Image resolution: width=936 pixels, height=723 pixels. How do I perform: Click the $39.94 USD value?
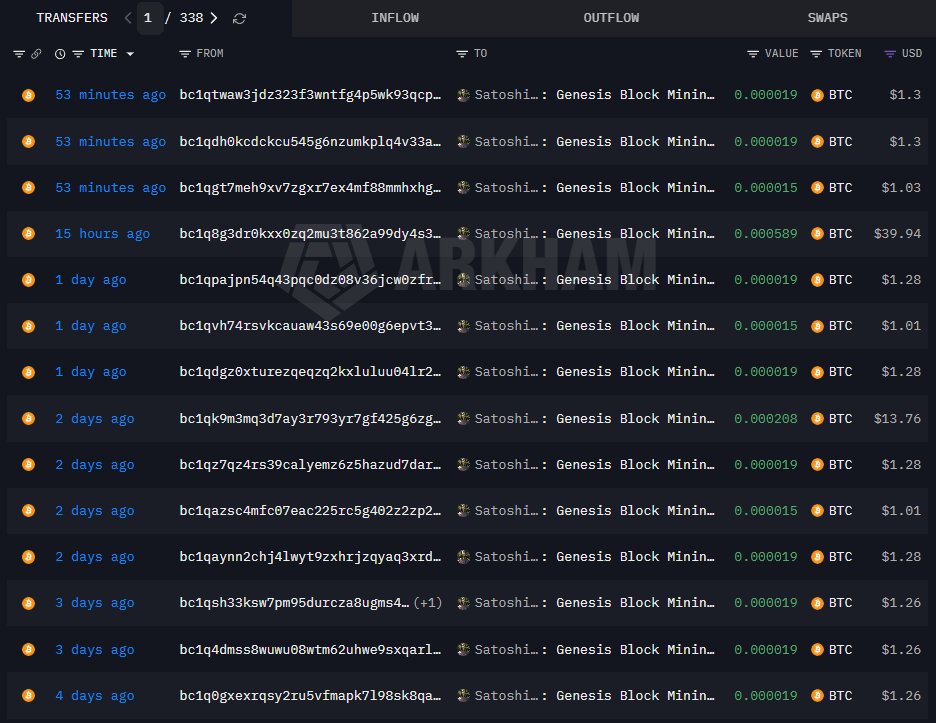click(897, 233)
